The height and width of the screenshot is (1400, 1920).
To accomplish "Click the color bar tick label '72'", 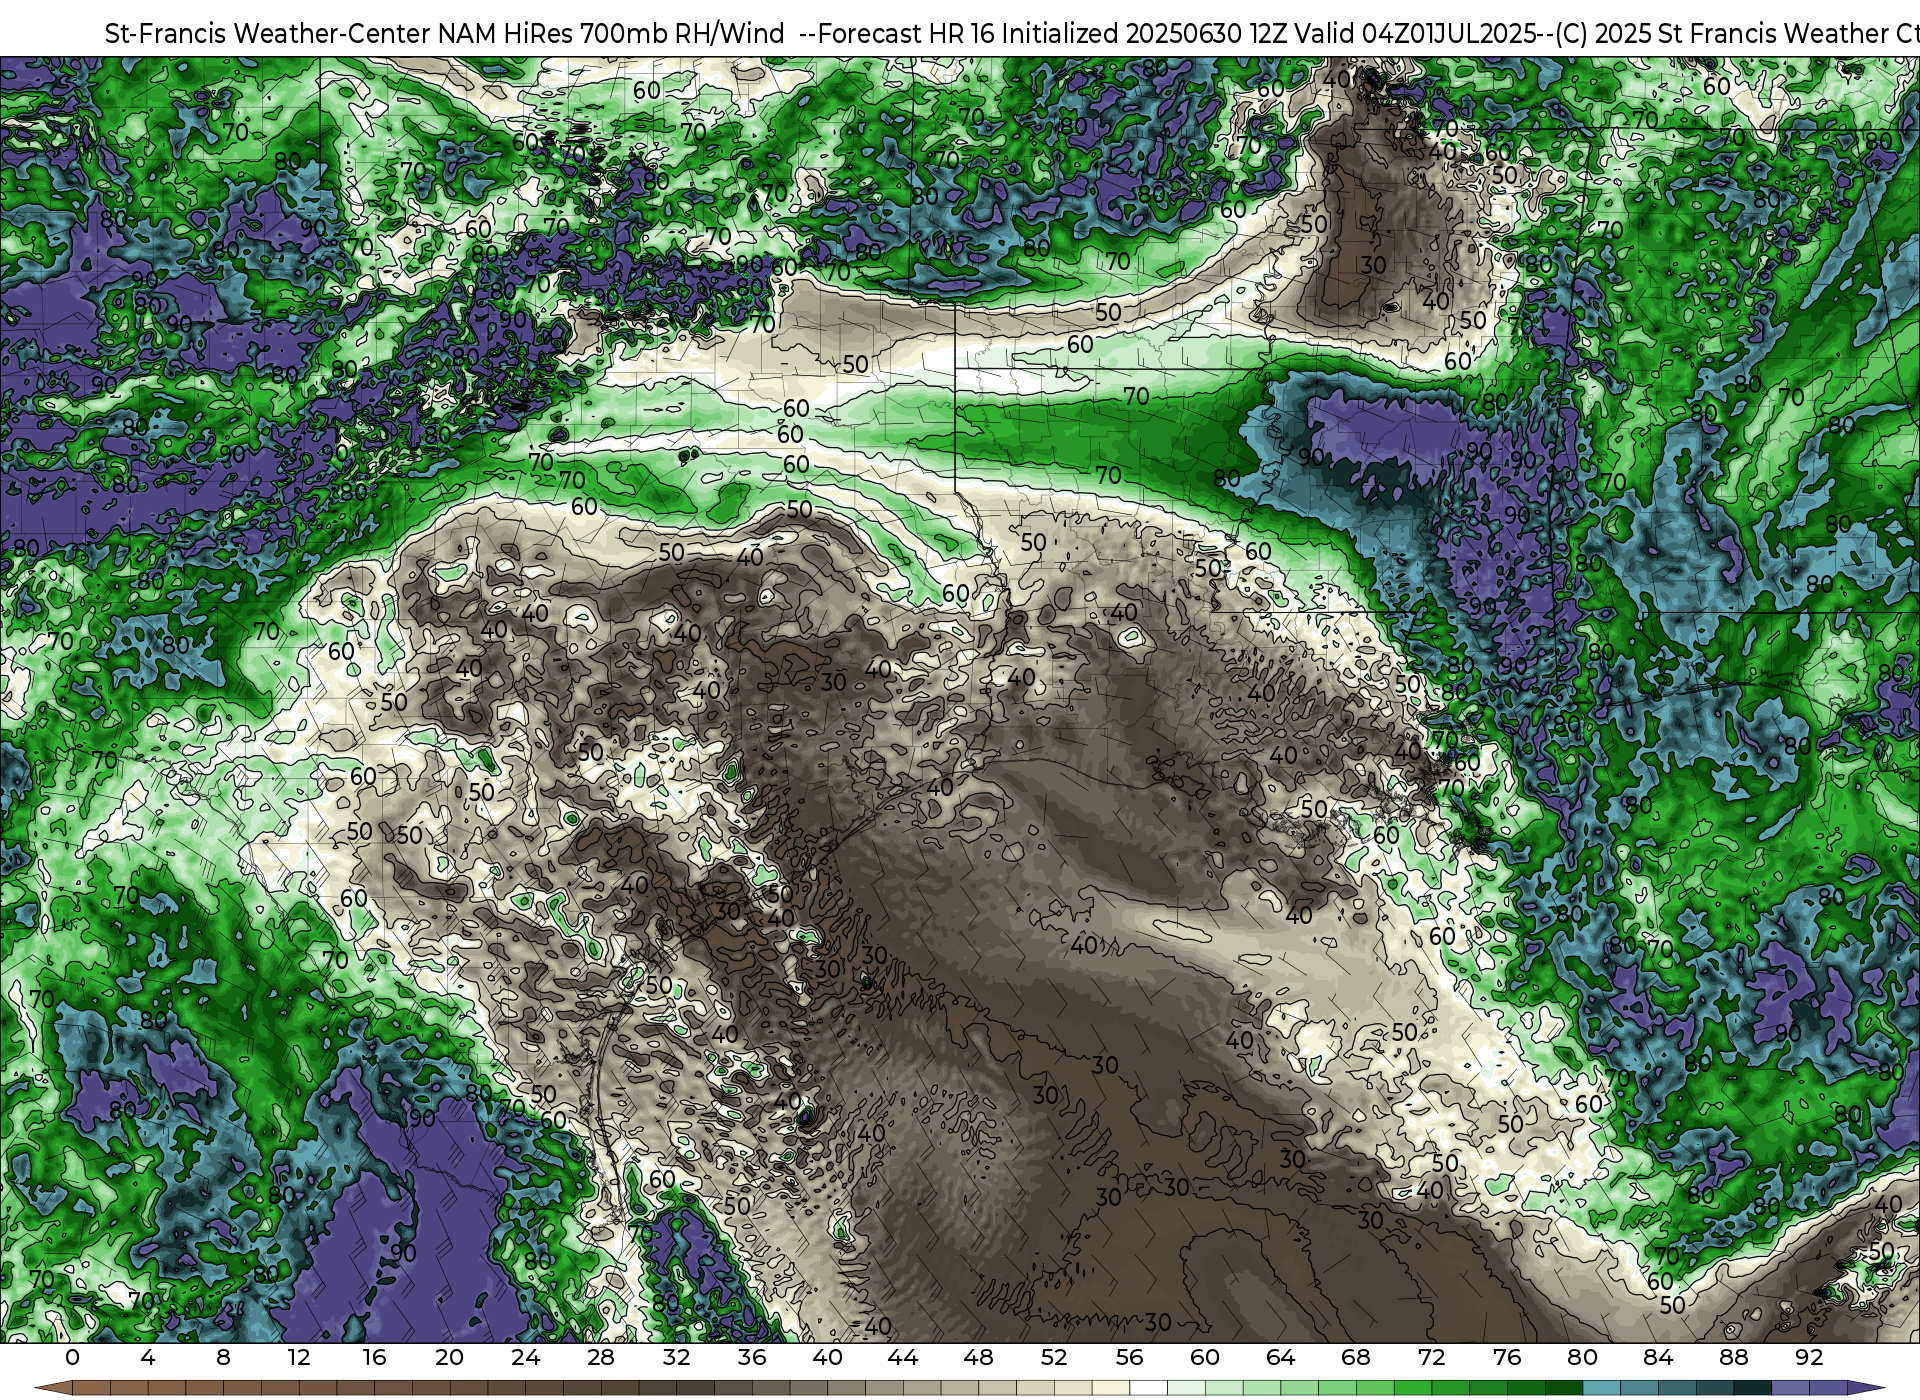I will pos(1431,1358).
